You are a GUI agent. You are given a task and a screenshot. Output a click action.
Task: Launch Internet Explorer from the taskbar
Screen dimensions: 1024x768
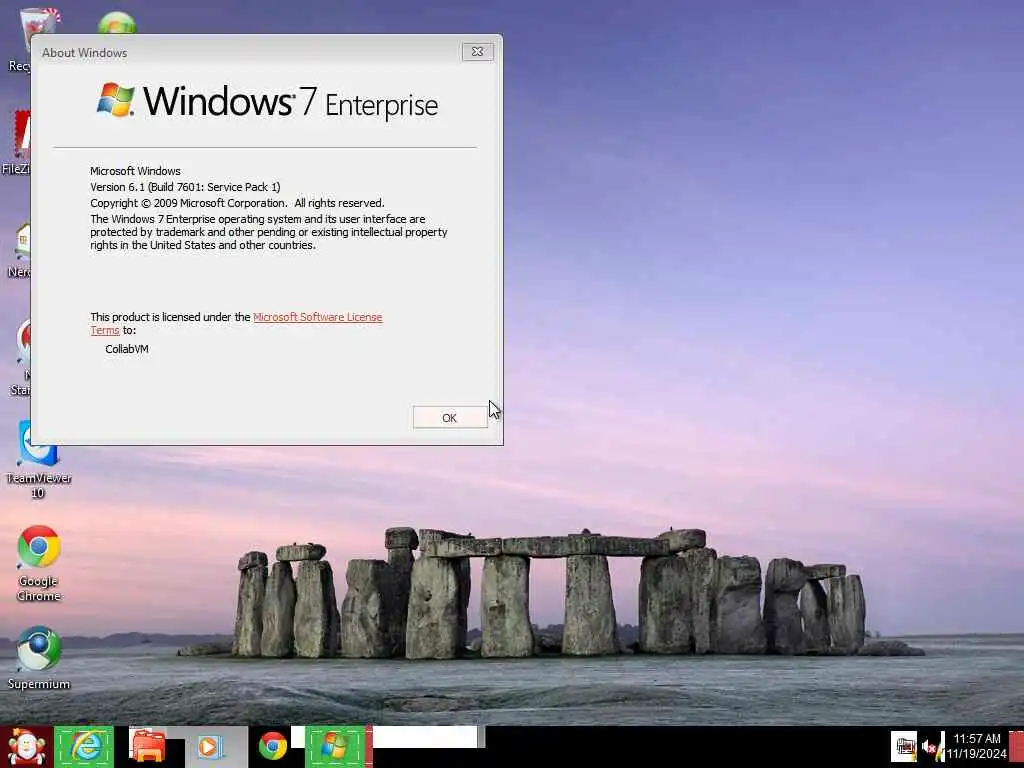click(x=84, y=747)
